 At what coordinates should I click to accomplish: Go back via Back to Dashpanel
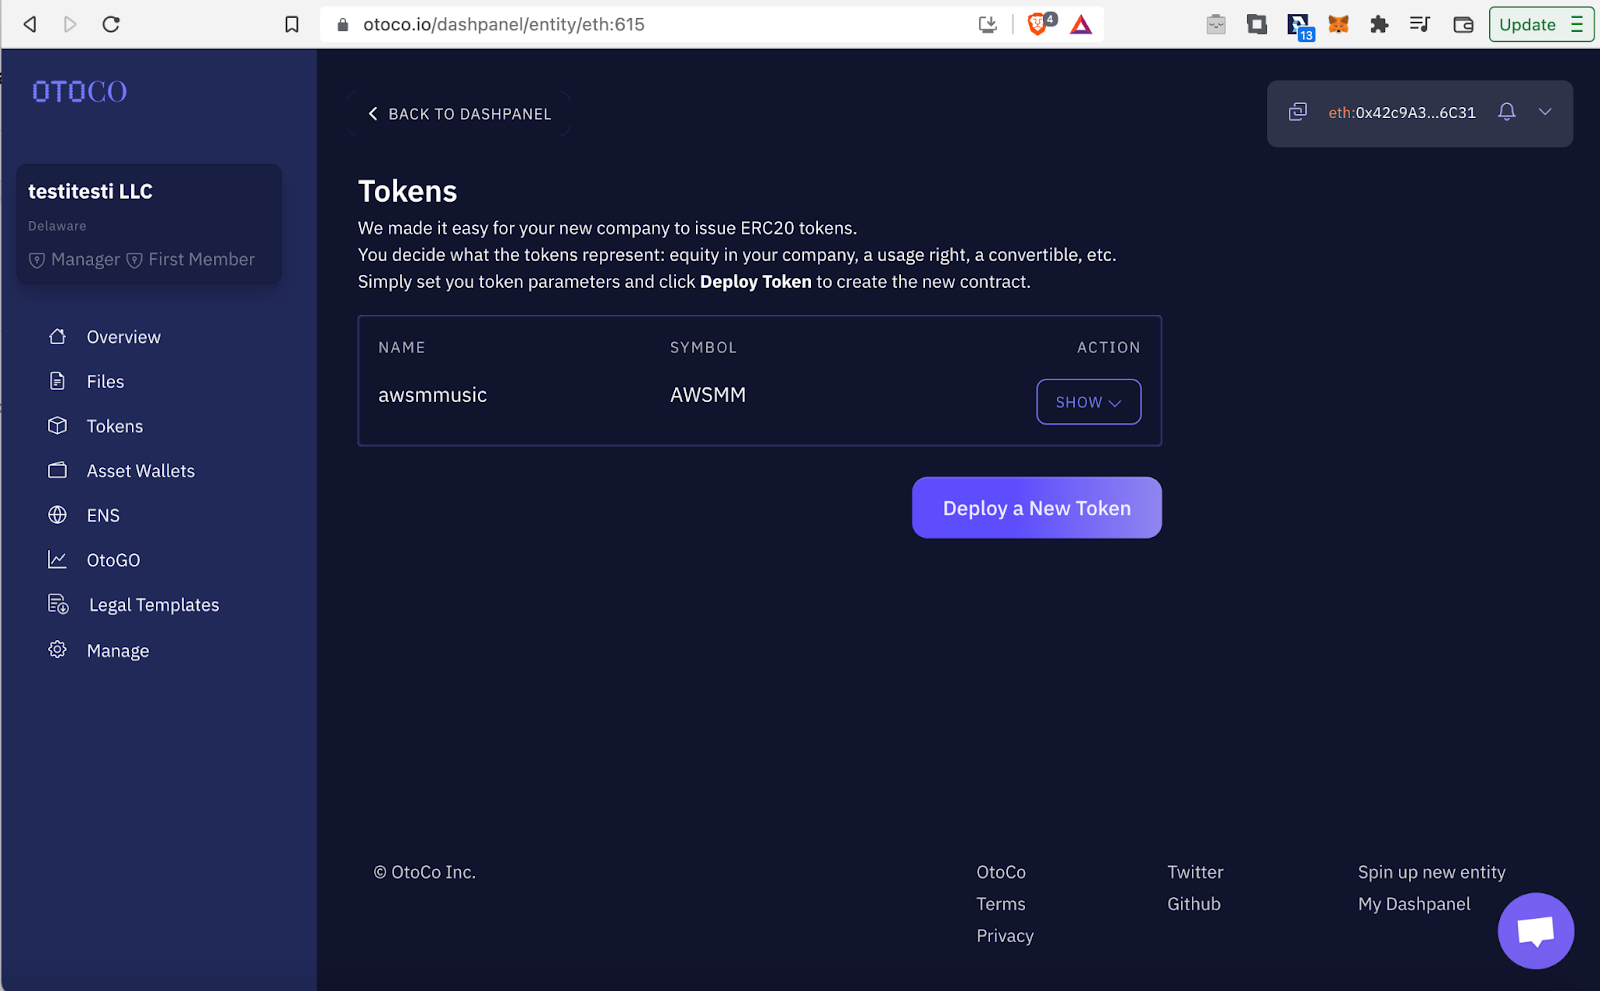click(x=460, y=114)
